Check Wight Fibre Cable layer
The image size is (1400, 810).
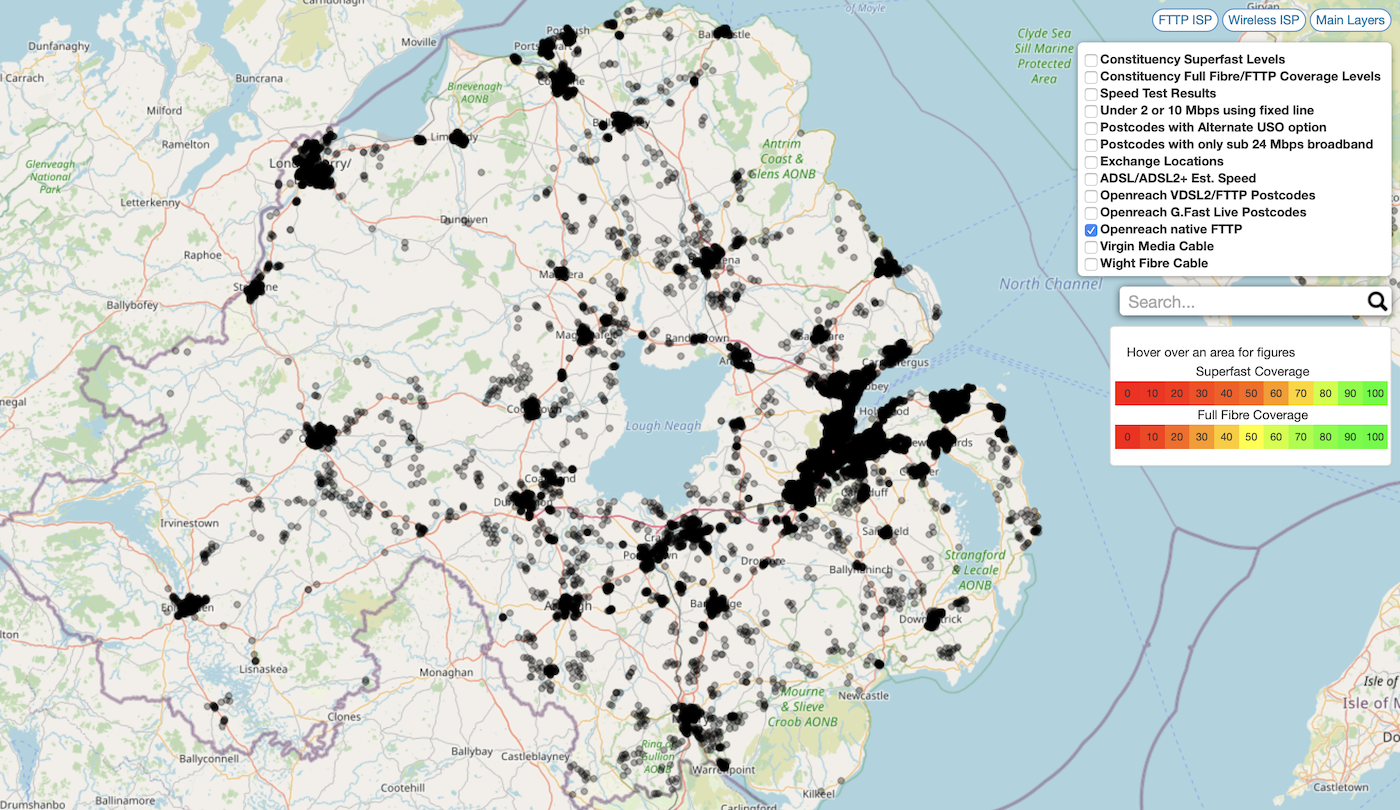click(x=1092, y=264)
